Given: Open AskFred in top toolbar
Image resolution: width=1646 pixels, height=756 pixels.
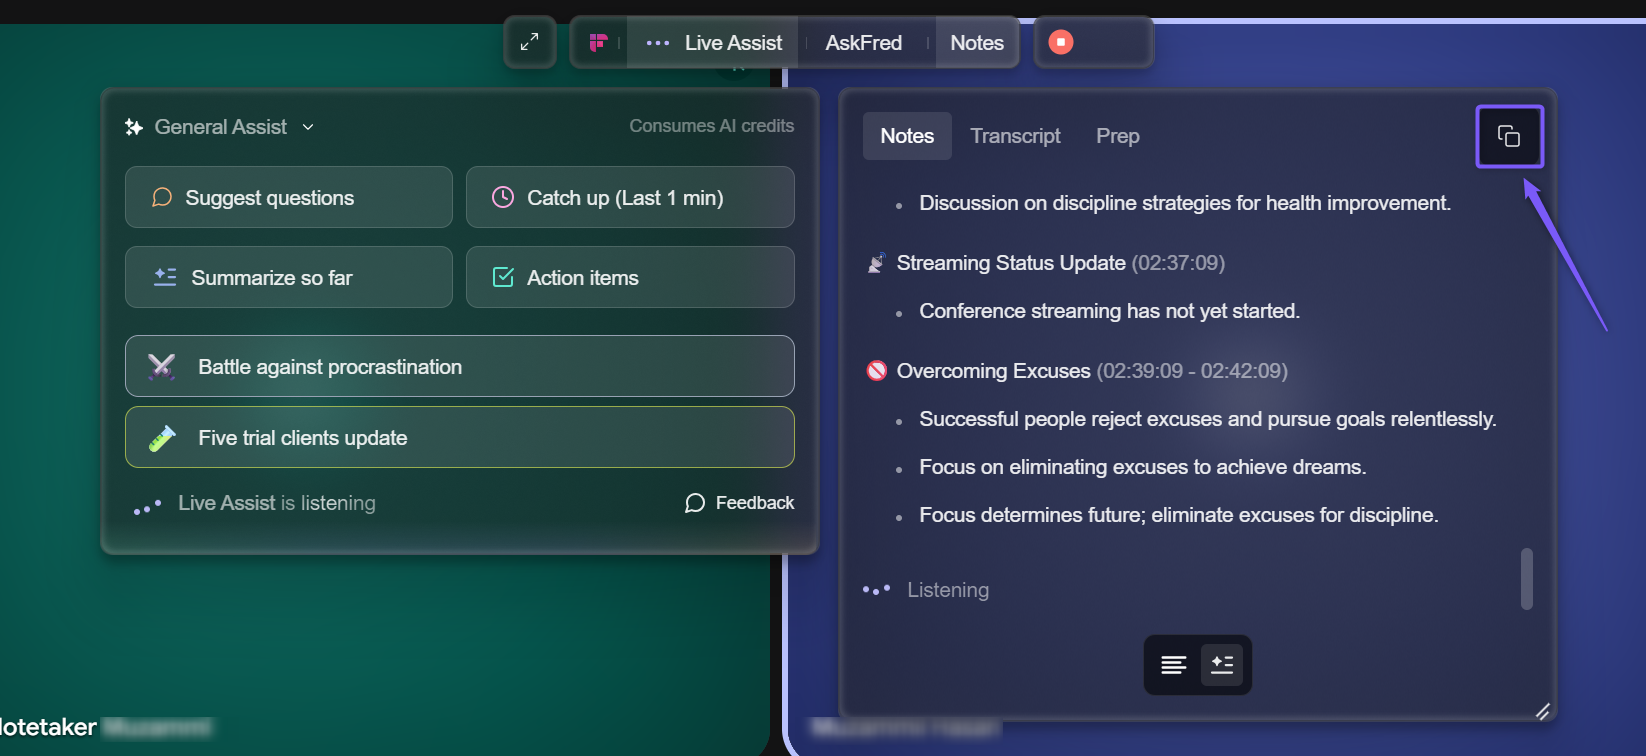Looking at the screenshot, I should [864, 43].
